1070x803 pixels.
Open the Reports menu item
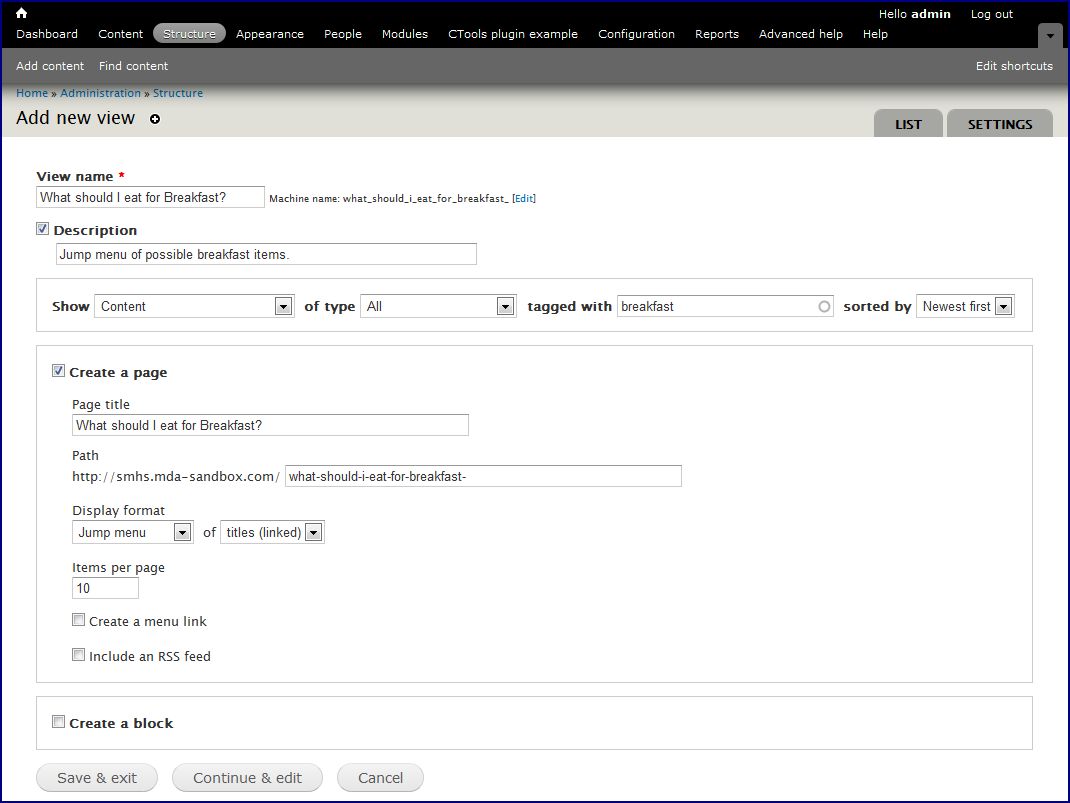(717, 34)
